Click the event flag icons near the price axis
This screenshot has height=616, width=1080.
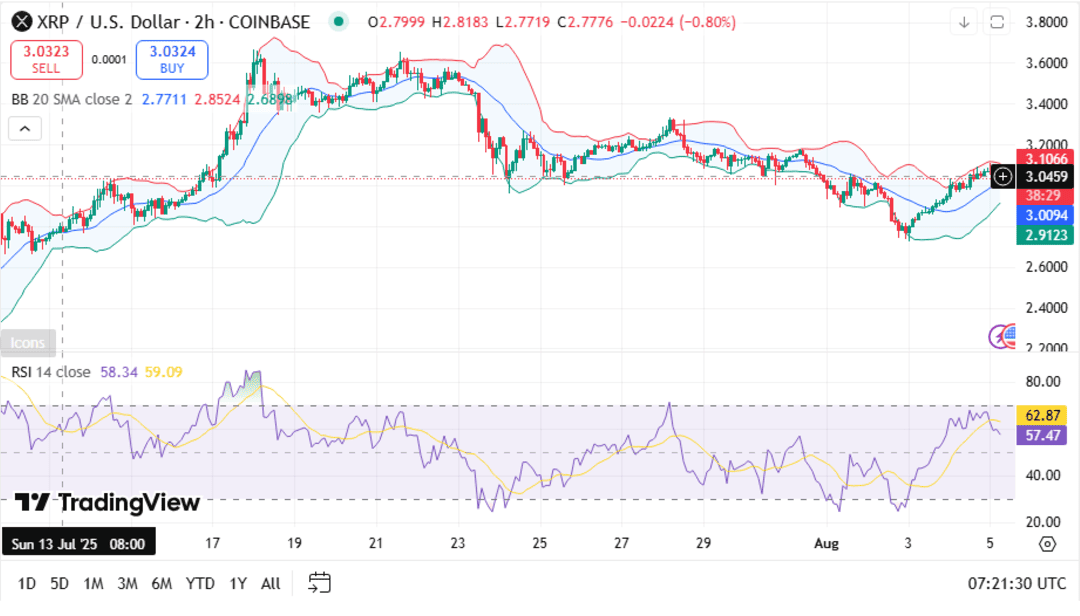[x=1002, y=336]
